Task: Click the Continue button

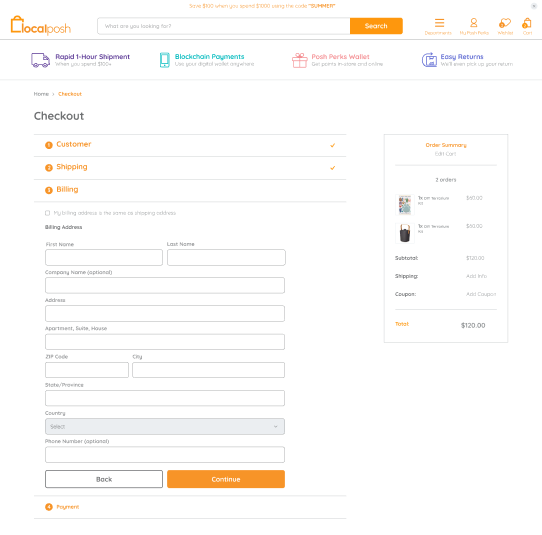Action: (226, 479)
